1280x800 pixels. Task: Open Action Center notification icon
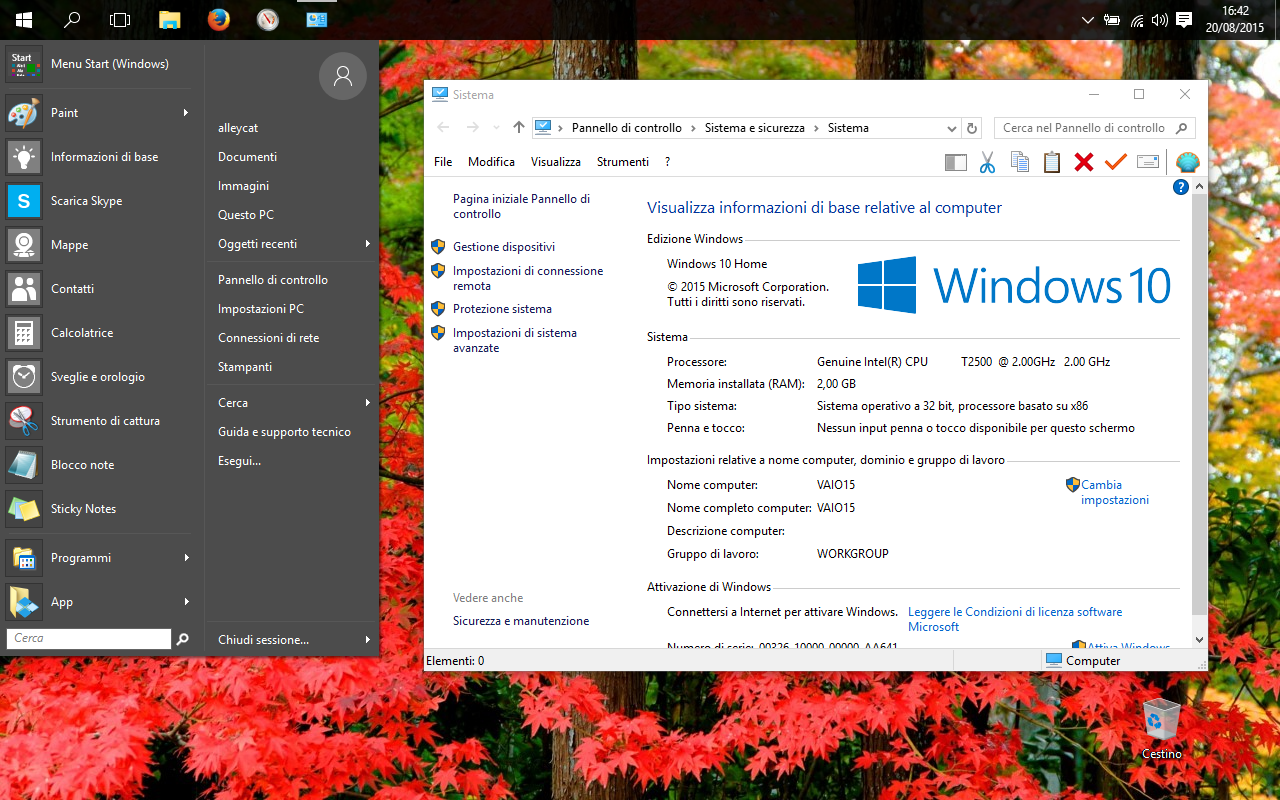[x=1184, y=20]
